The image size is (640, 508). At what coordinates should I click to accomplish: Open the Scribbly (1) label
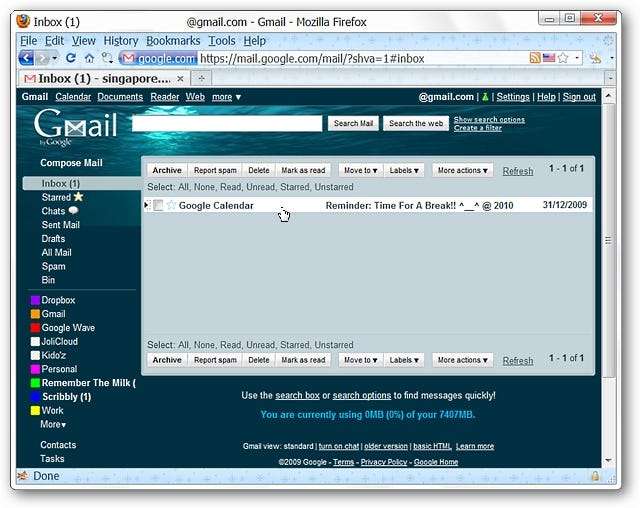click(x=67, y=397)
